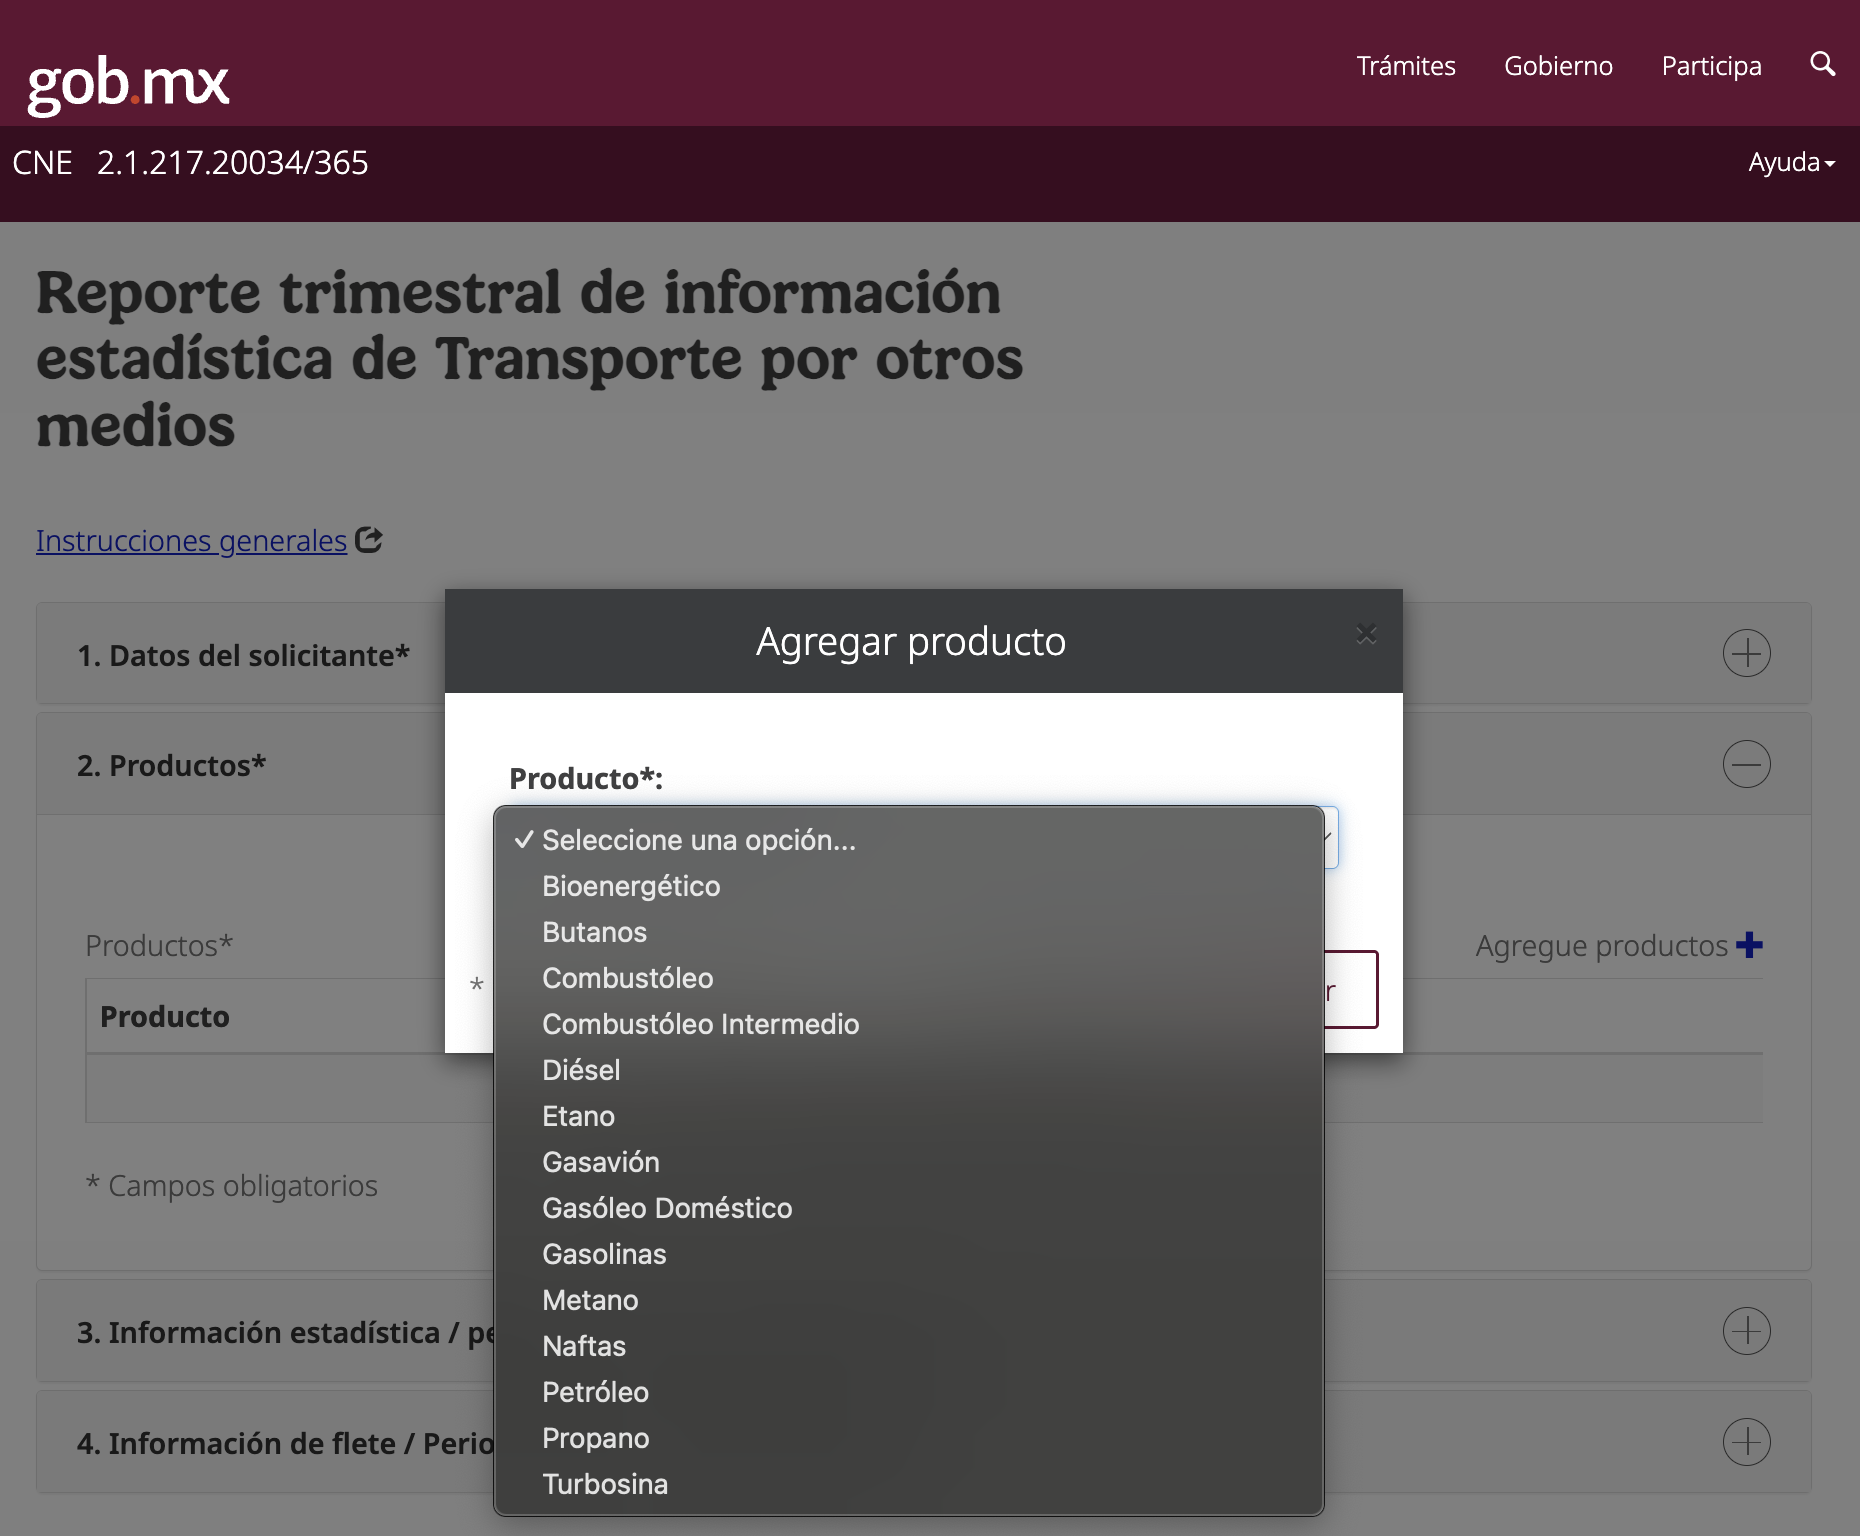The image size is (1860, 1536).
Task: Select Turbosina from the product list
Action: [x=605, y=1484]
